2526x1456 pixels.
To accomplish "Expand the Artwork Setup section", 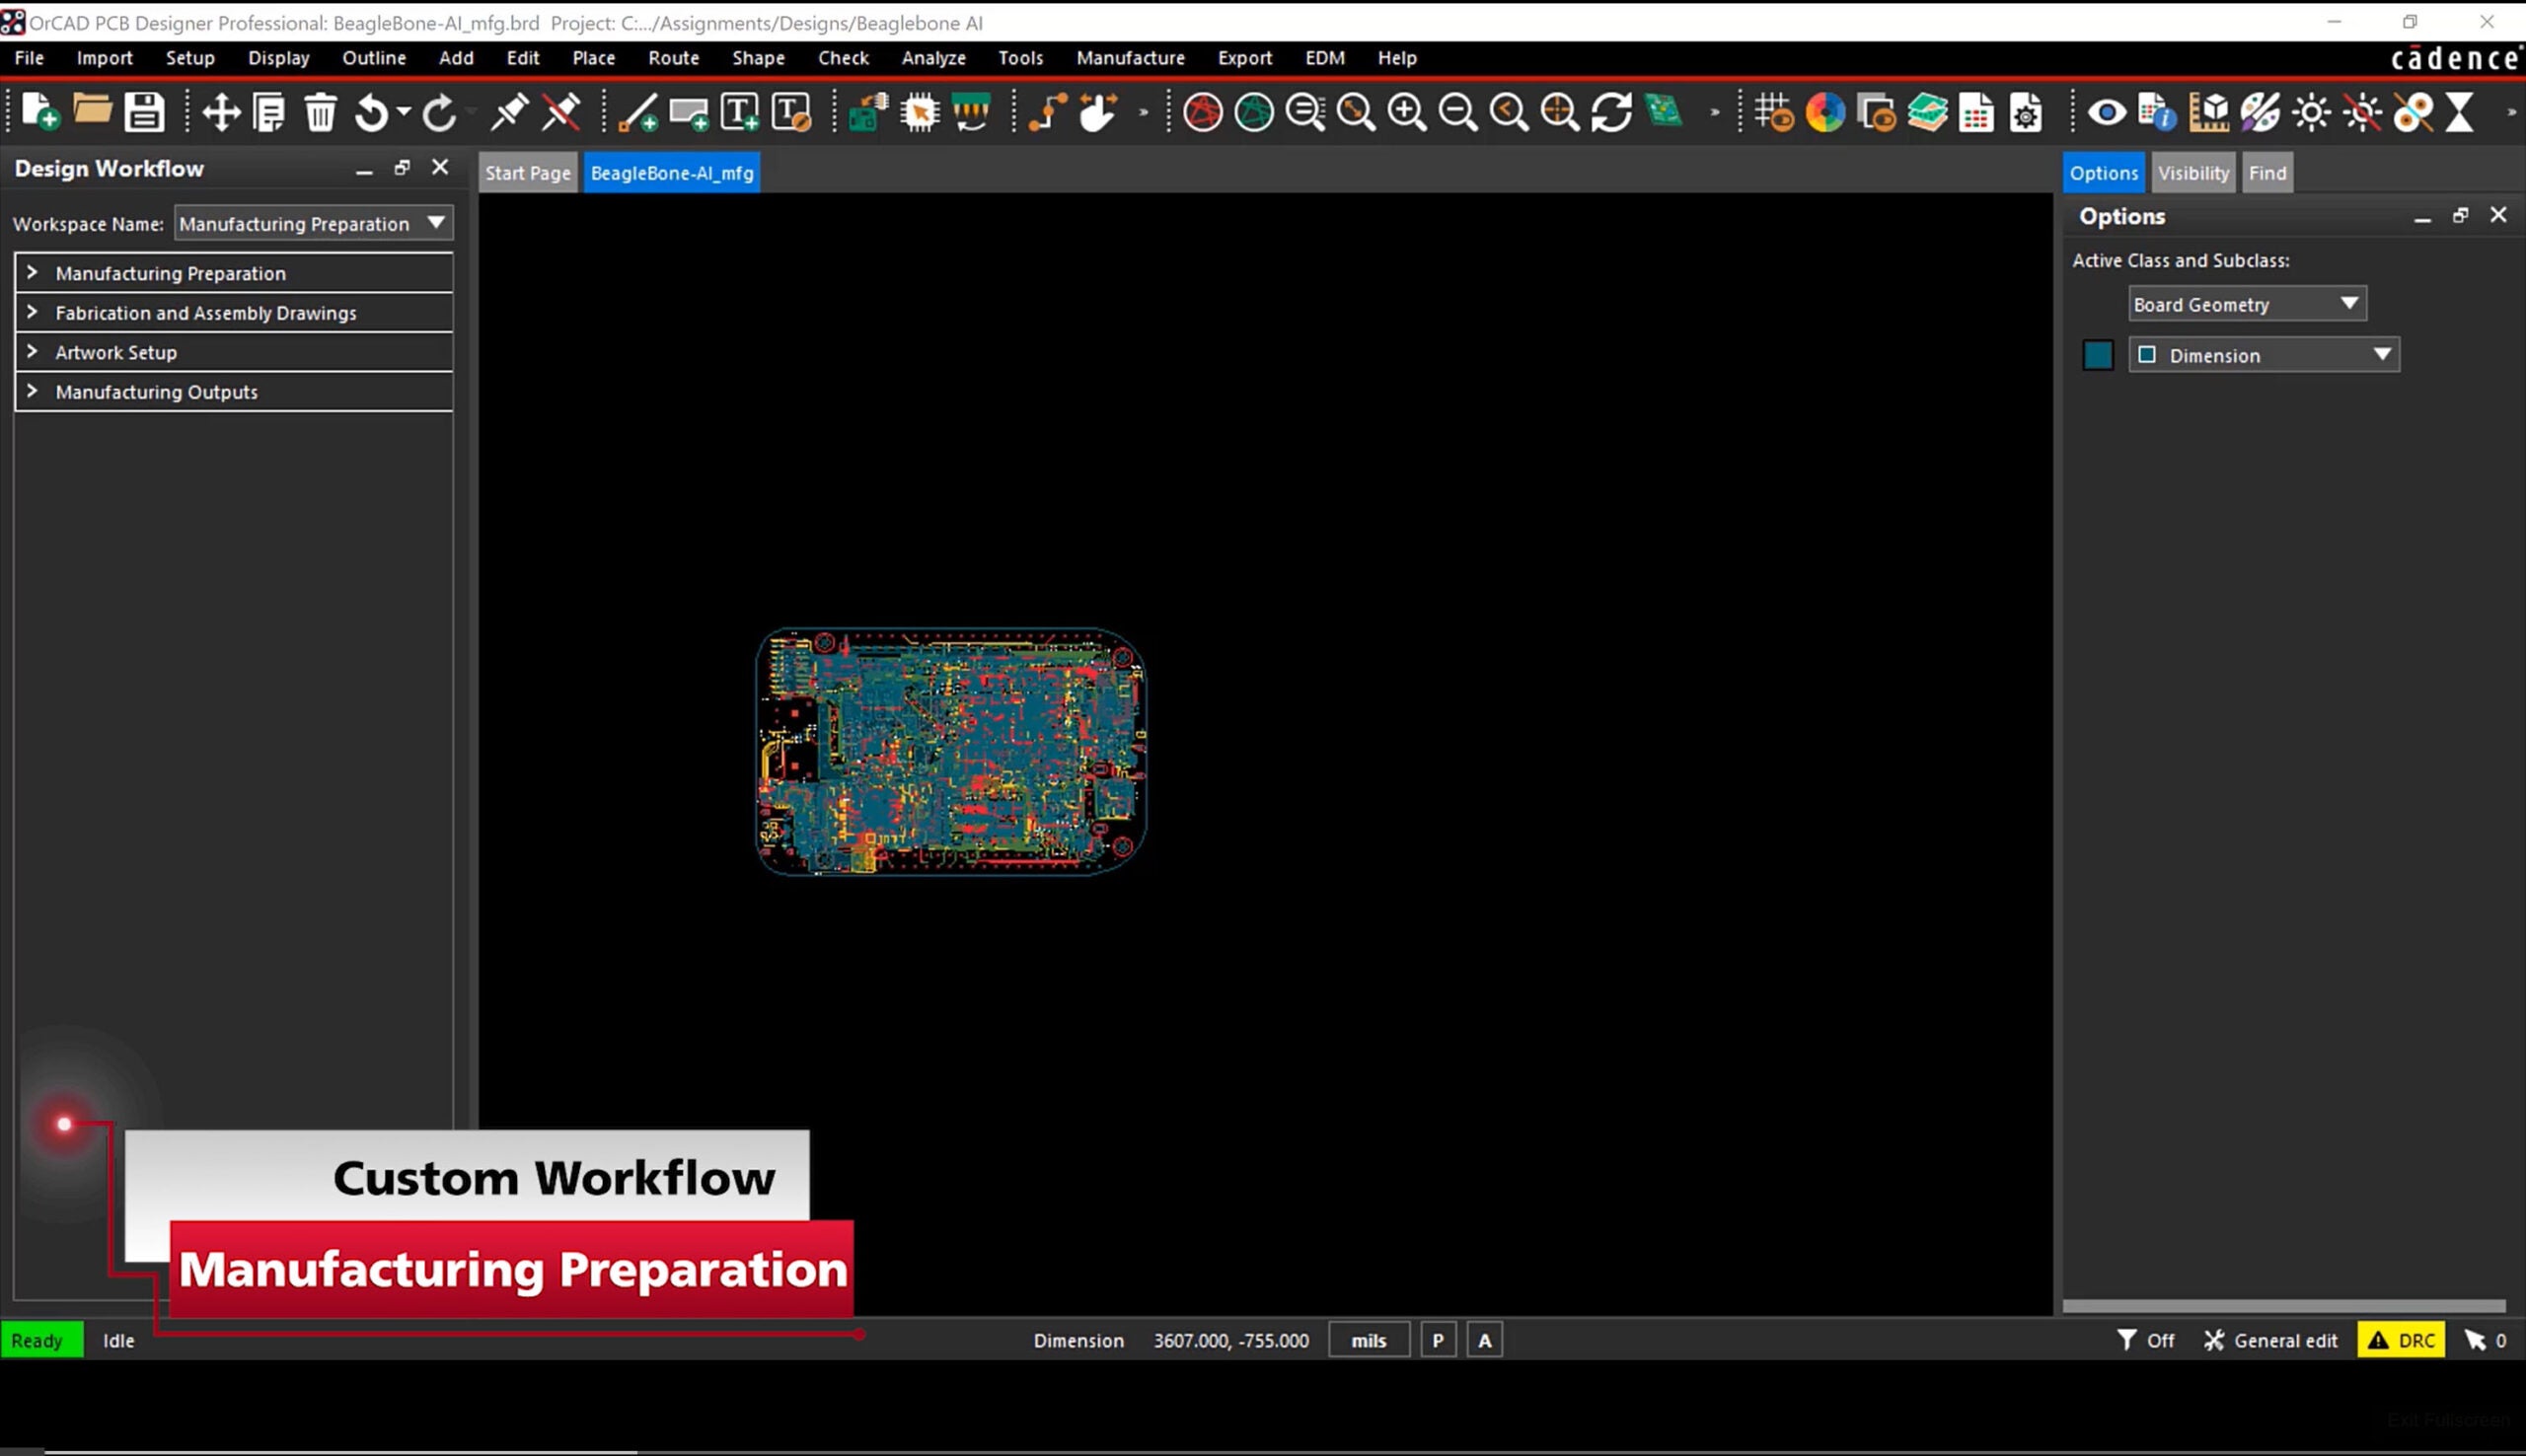I will click(x=234, y=352).
